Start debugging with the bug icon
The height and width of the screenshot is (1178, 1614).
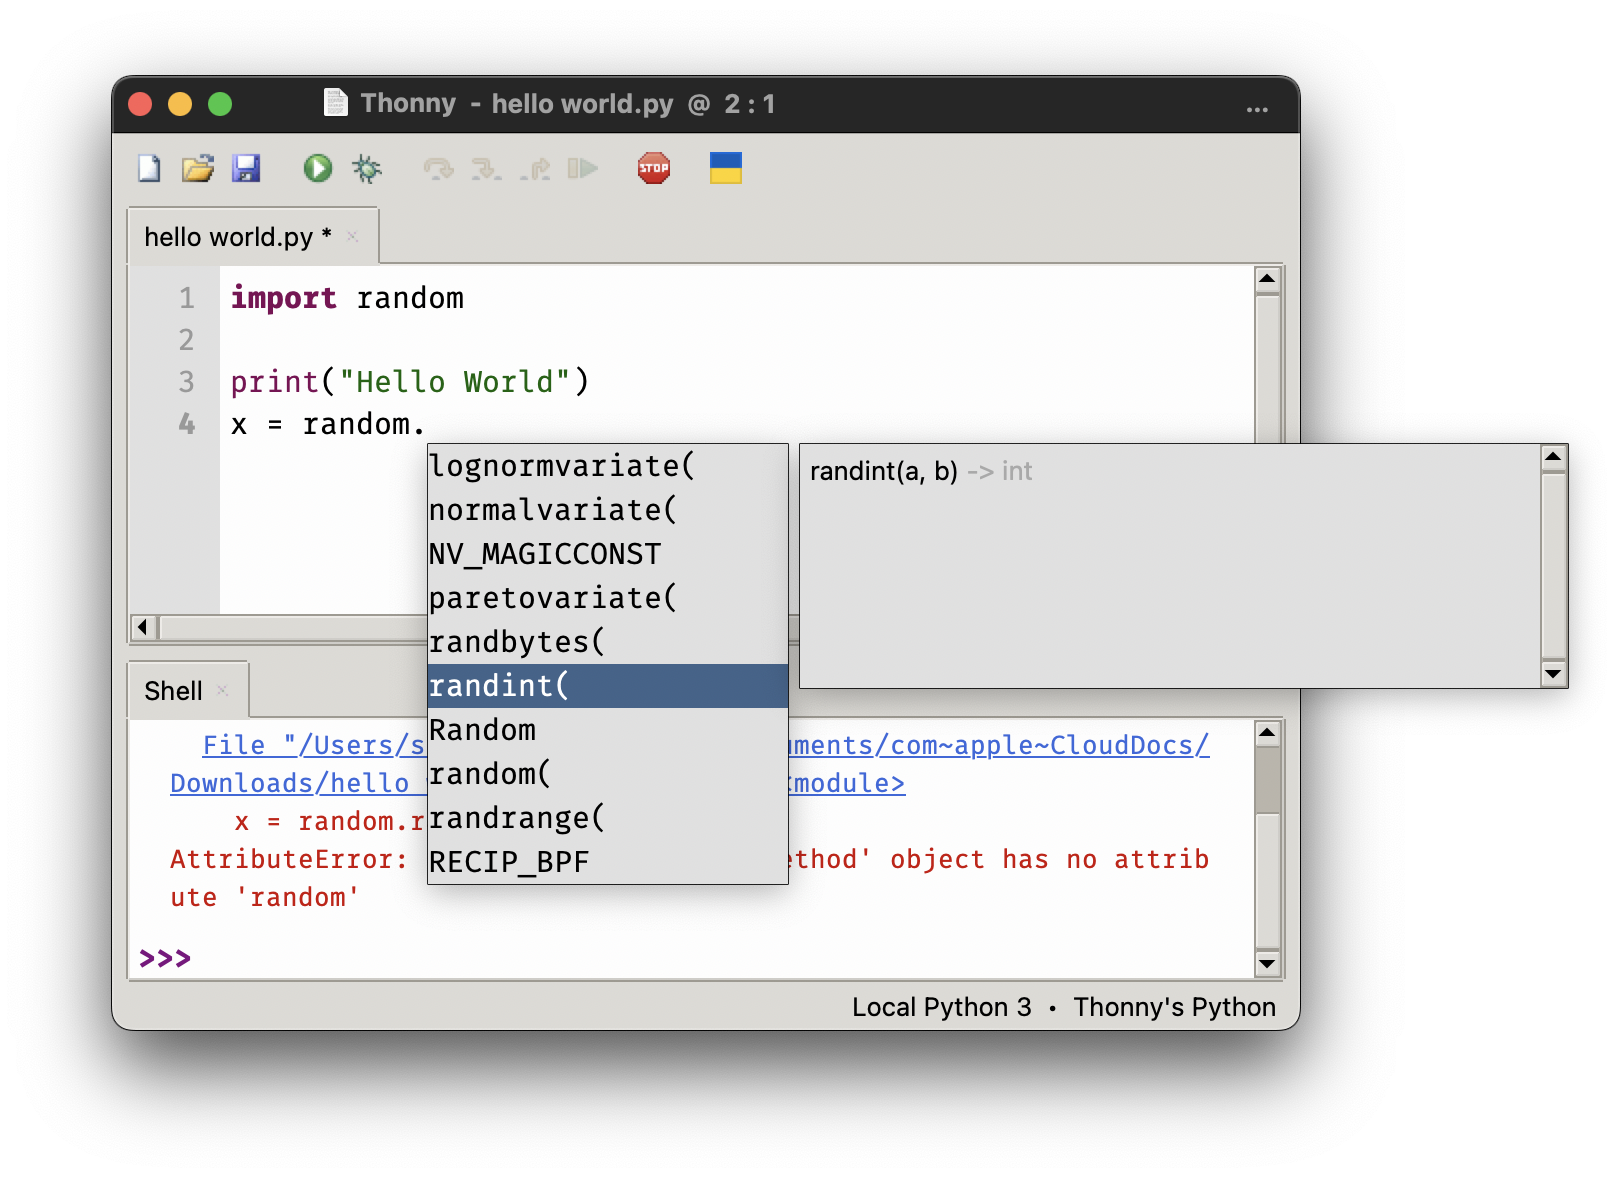[x=367, y=168]
